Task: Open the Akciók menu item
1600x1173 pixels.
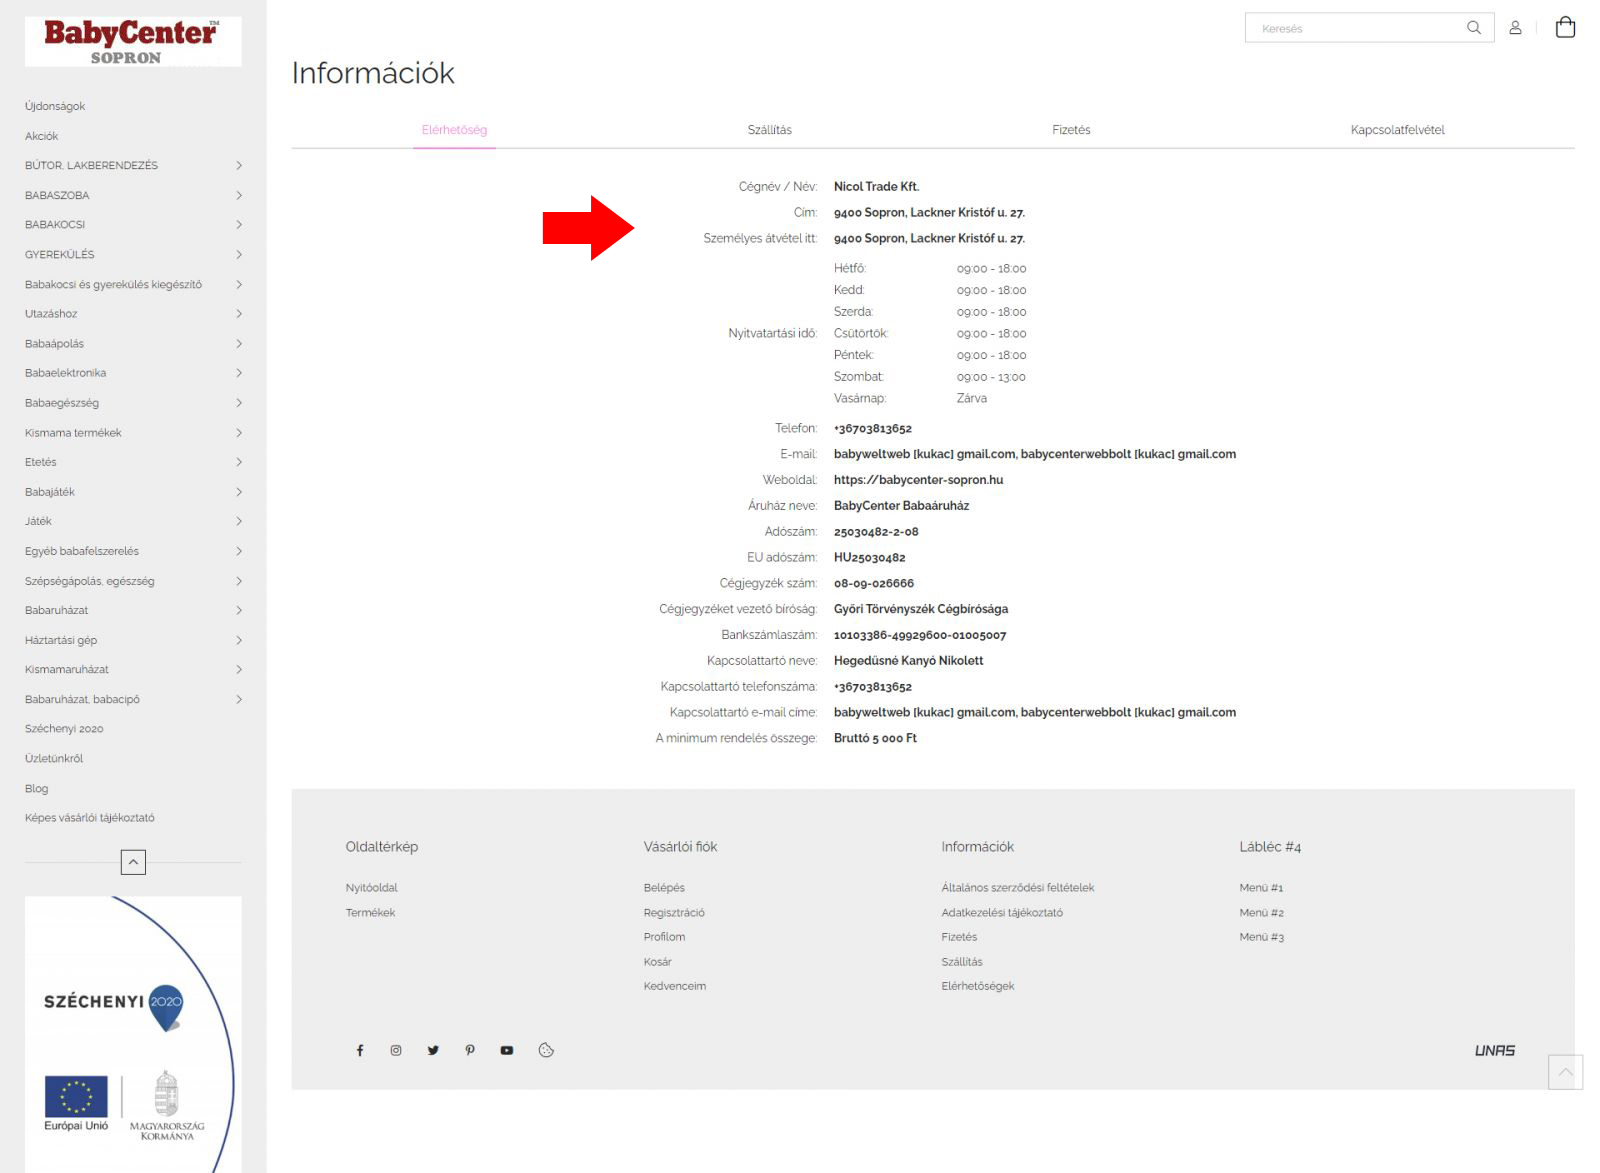Action: [42, 136]
